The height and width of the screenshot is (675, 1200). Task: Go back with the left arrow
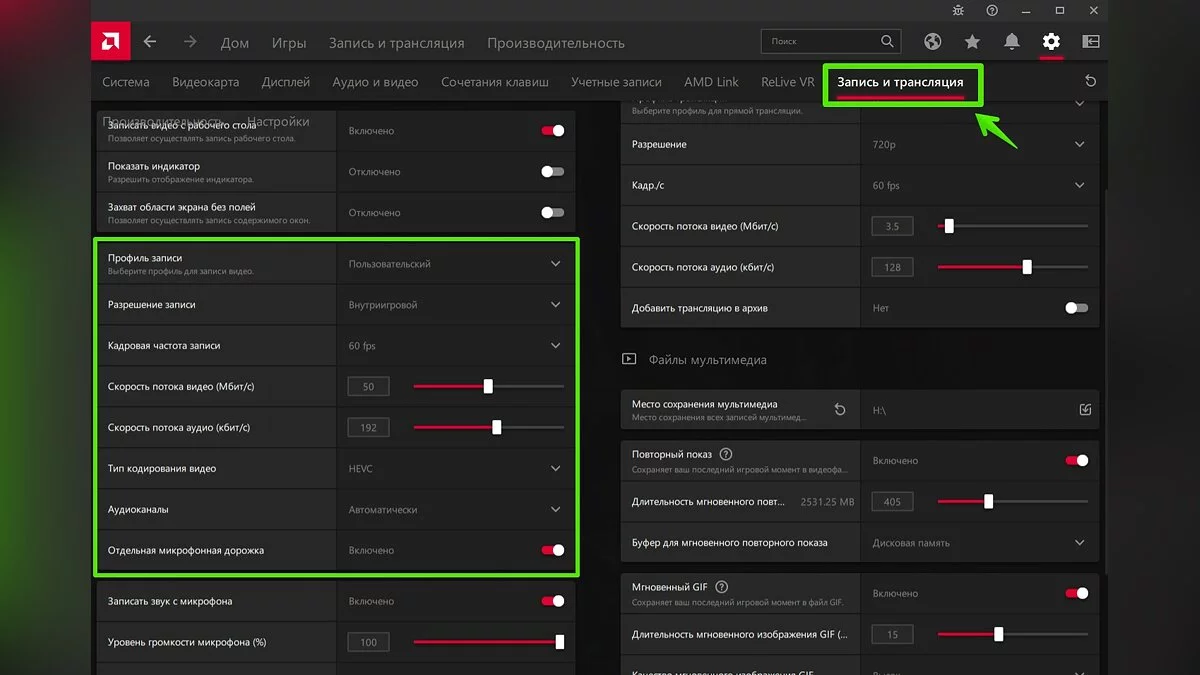pyautogui.click(x=150, y=42)
